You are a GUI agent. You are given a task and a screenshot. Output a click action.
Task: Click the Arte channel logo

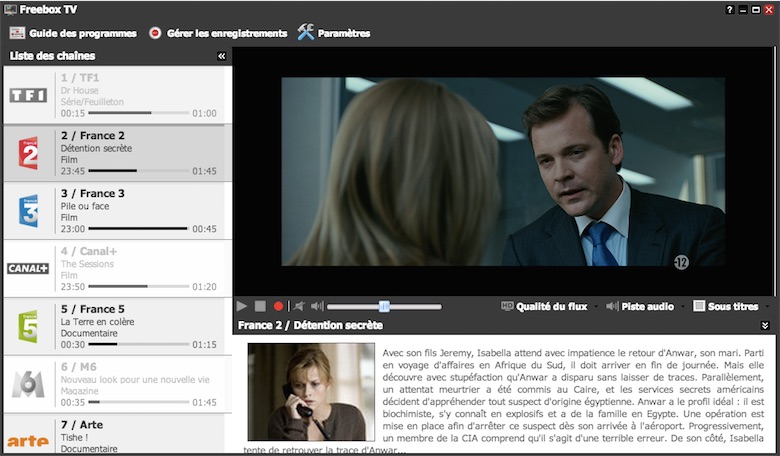click(x=28, y=441)
